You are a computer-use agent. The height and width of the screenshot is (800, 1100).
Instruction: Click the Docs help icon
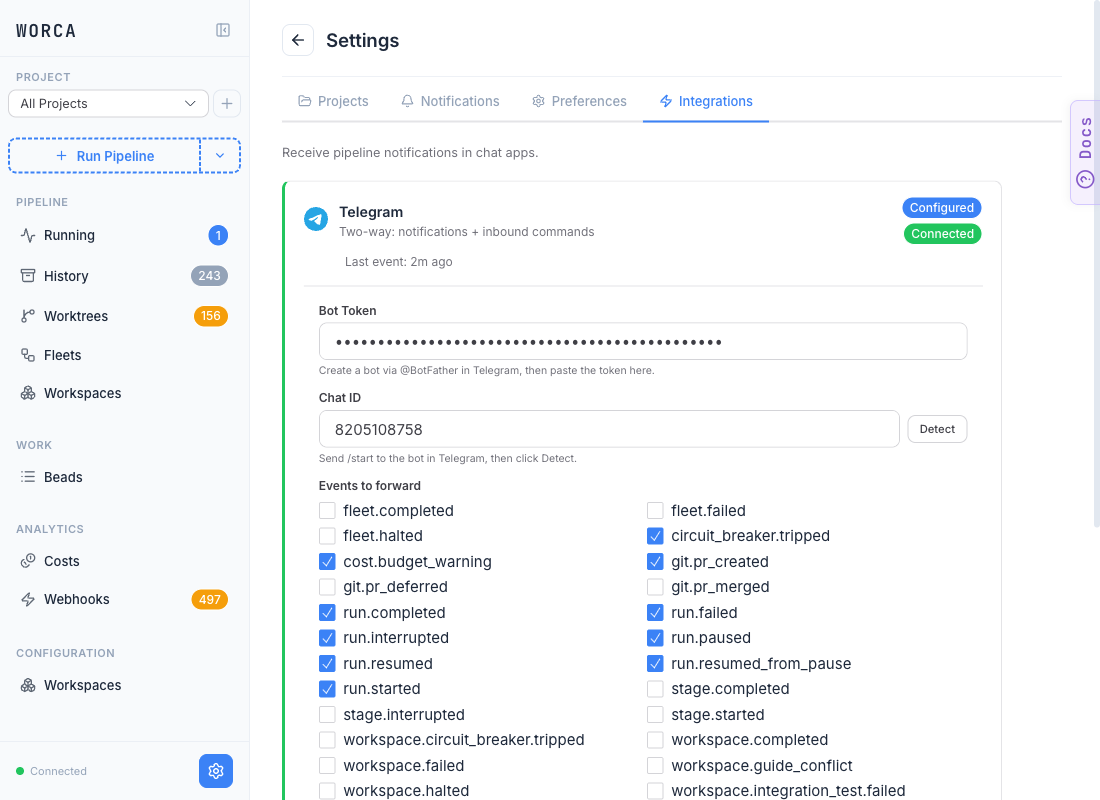[1085, 180]
